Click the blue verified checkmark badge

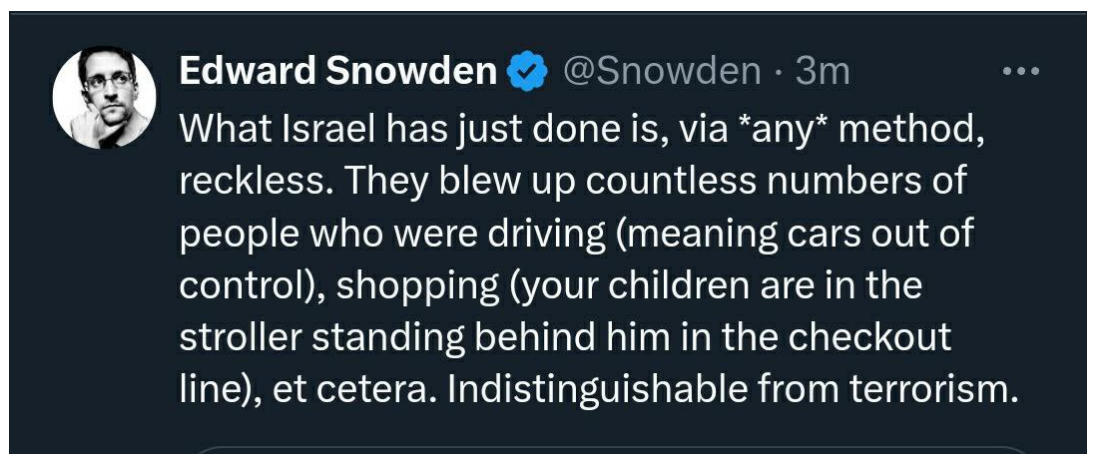point(528,72)
